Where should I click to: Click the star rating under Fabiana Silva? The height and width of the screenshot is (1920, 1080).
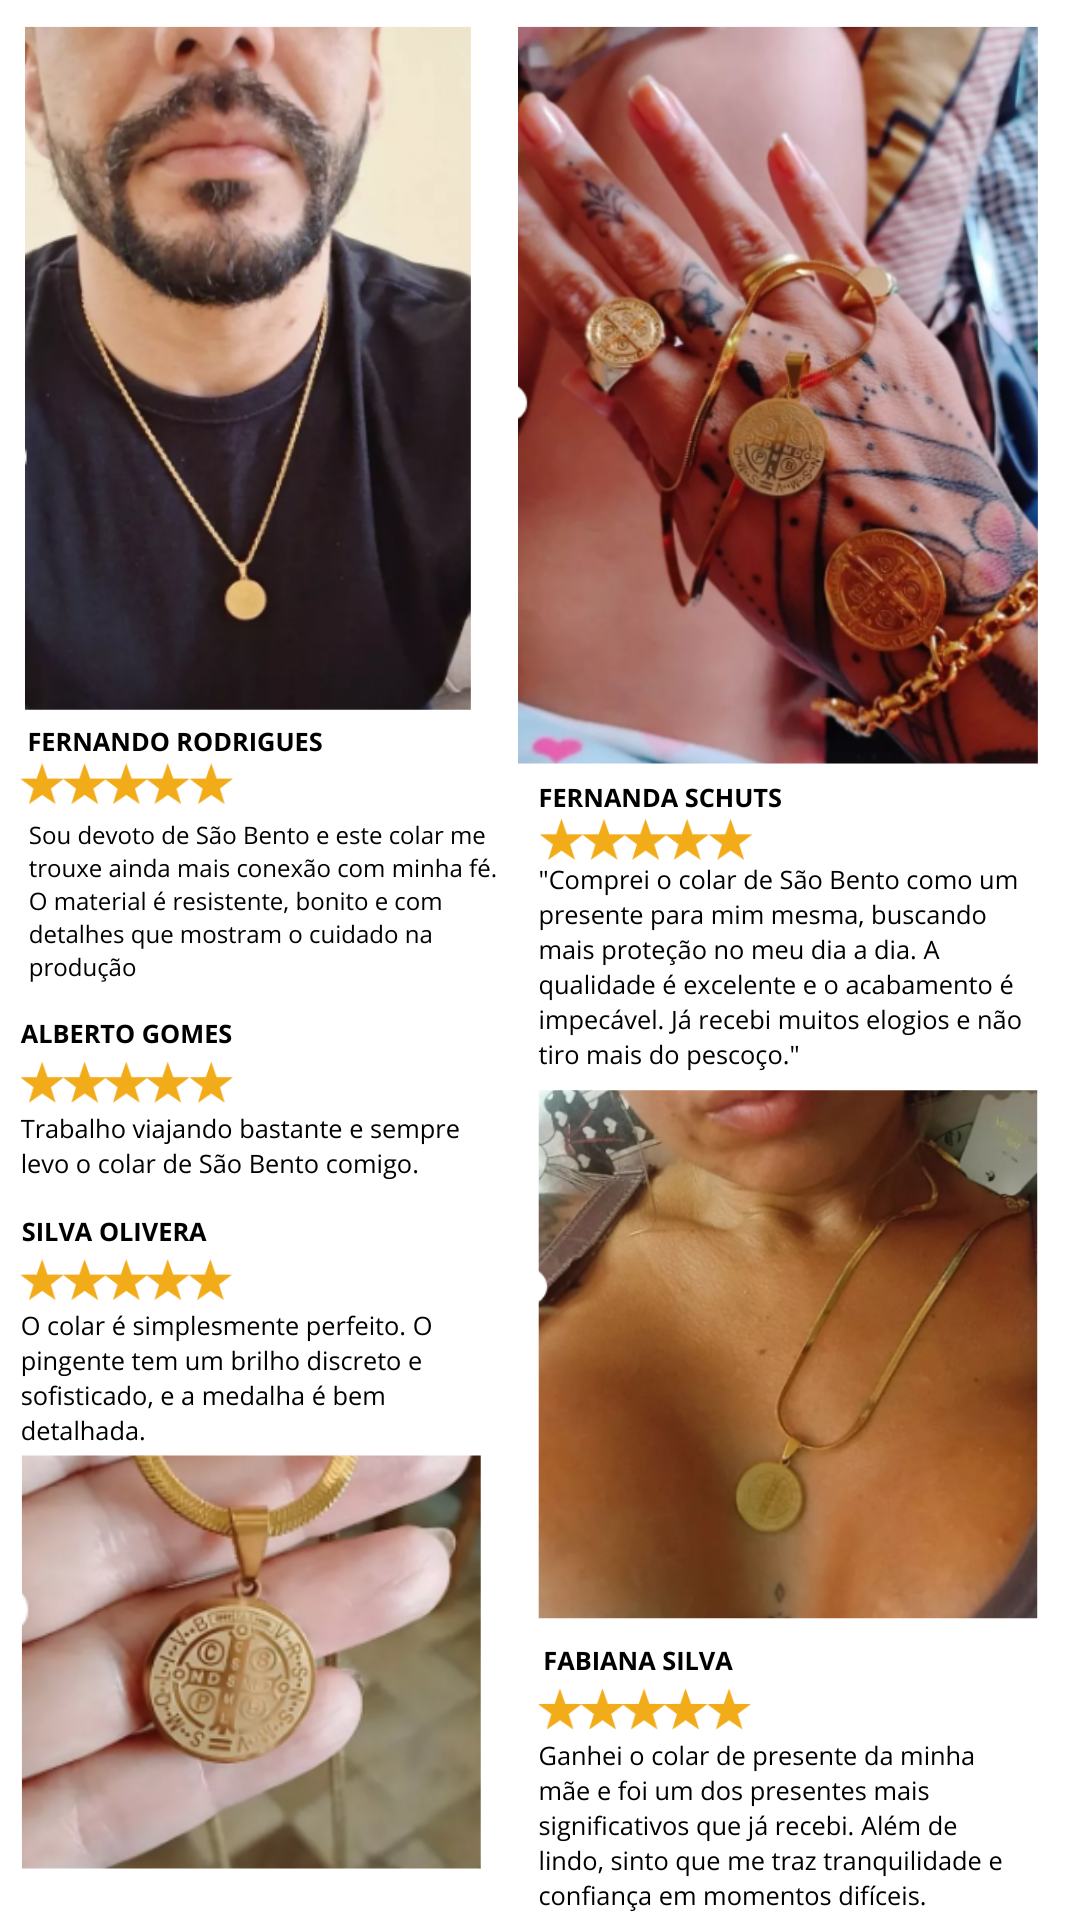[x=645, y=1709]
